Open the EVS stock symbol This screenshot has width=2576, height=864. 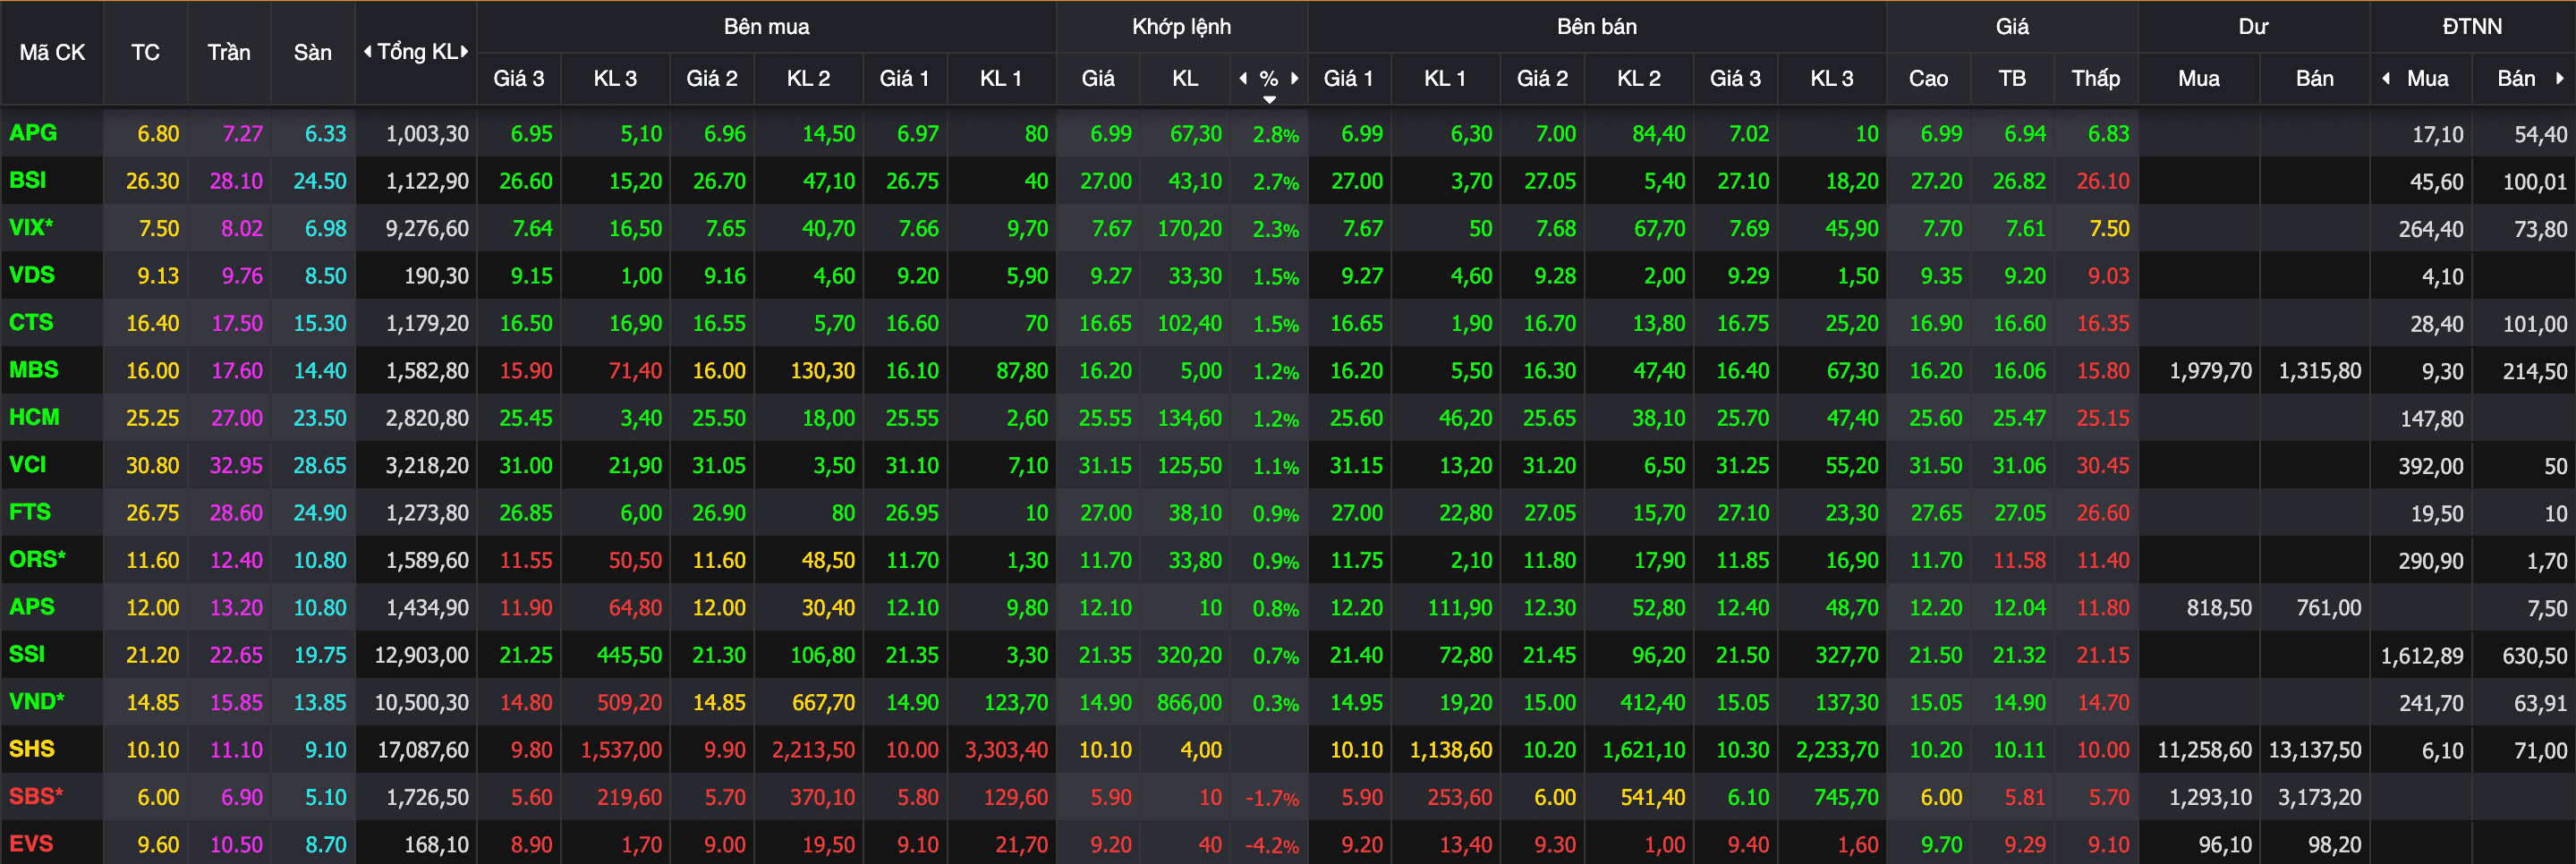tap(31, 843)
